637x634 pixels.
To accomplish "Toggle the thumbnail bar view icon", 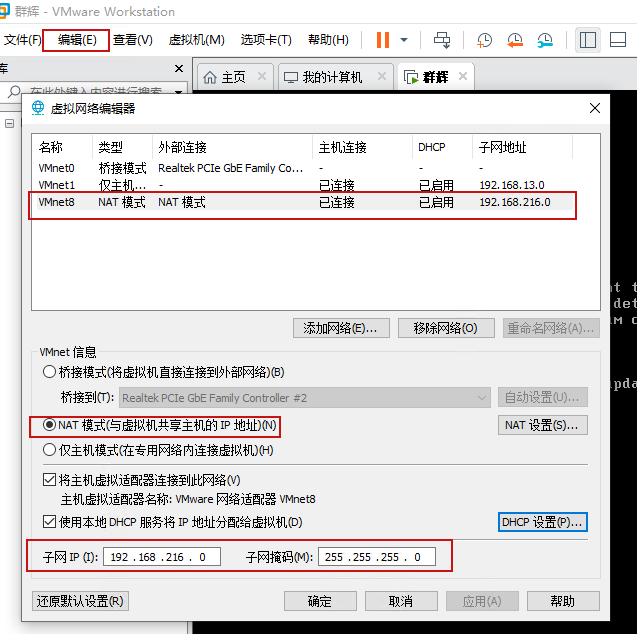I will pyautogui.click(x=618, y=40).
